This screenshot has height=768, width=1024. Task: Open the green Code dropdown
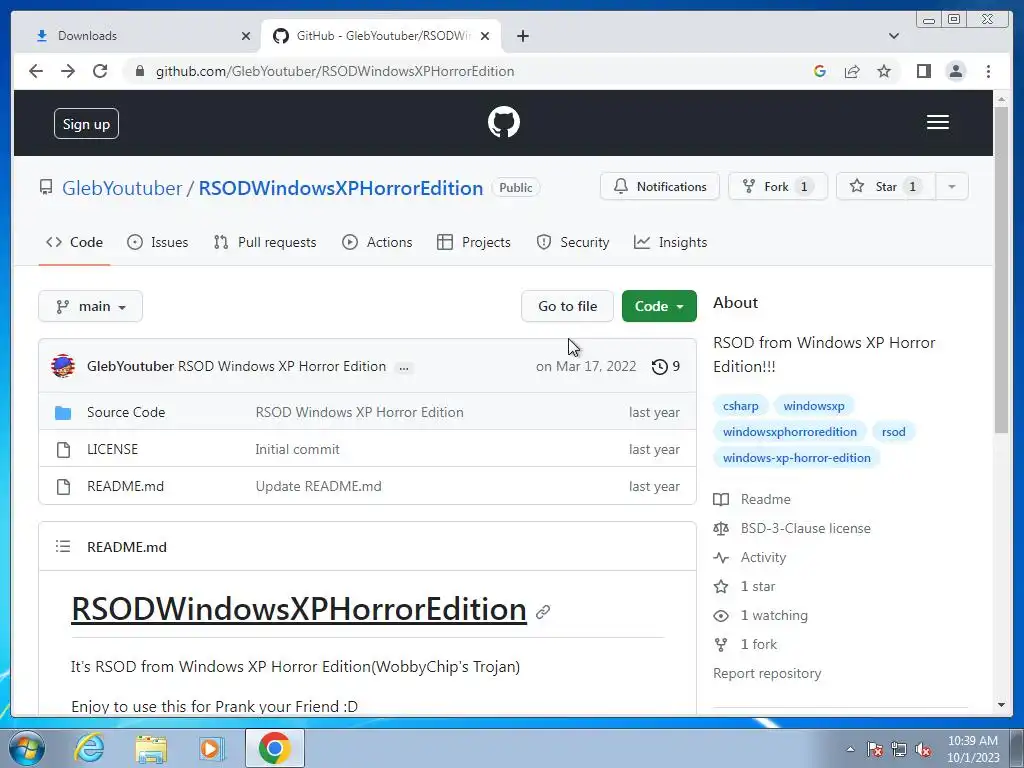pyautogui.click(x=659, y=306)
